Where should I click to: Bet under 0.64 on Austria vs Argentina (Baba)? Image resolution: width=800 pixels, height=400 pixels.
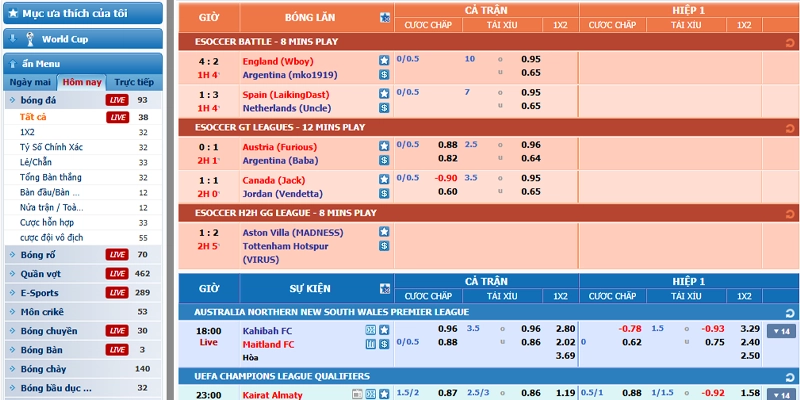(531, 158)
